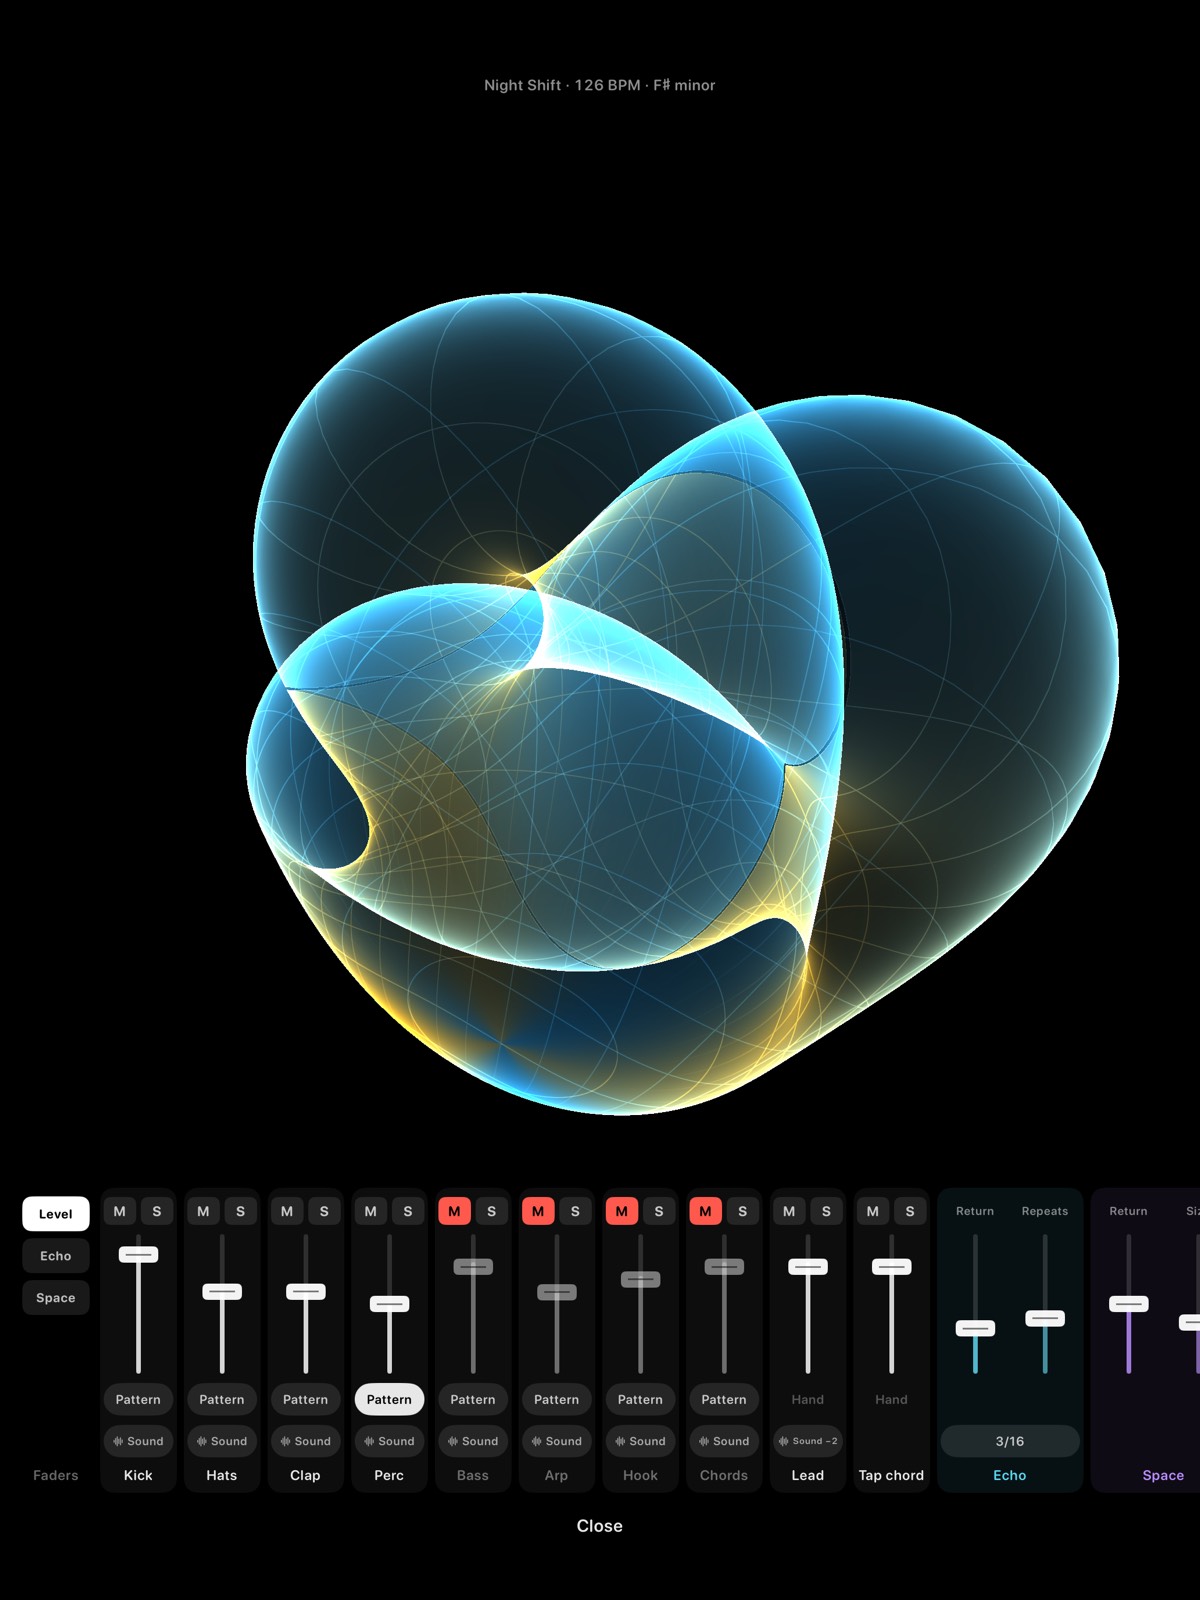Click the Space effect label
The width and height of the screenshot is (1200, 1600).
point(1163,1475)
